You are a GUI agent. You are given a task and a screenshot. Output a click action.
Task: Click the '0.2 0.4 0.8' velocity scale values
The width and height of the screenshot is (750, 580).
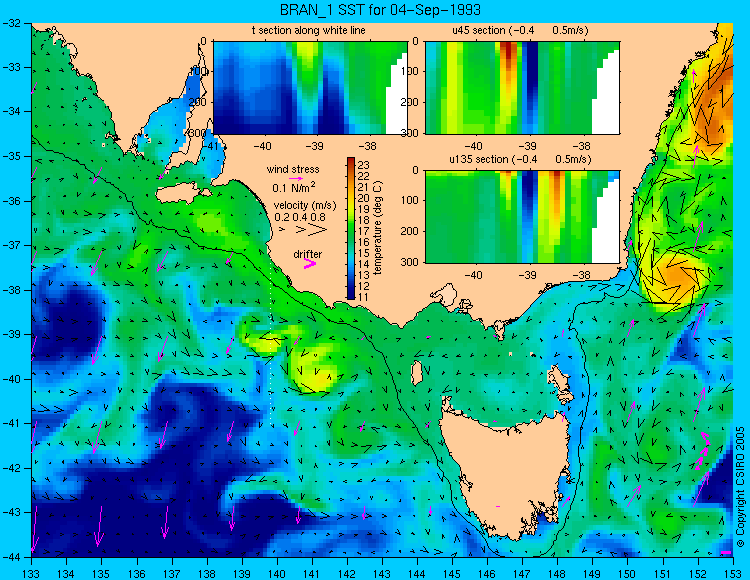300,217
